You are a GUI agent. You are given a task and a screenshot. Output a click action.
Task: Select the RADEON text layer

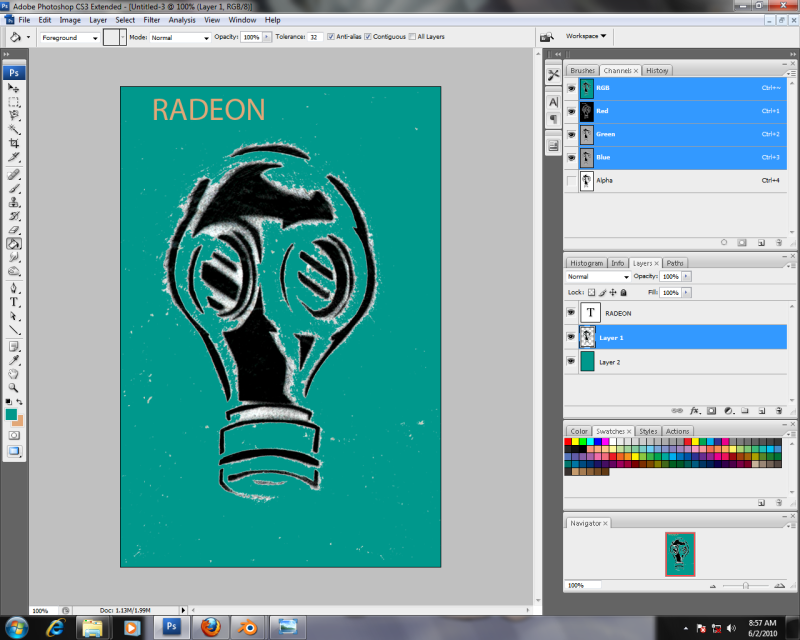676,313
